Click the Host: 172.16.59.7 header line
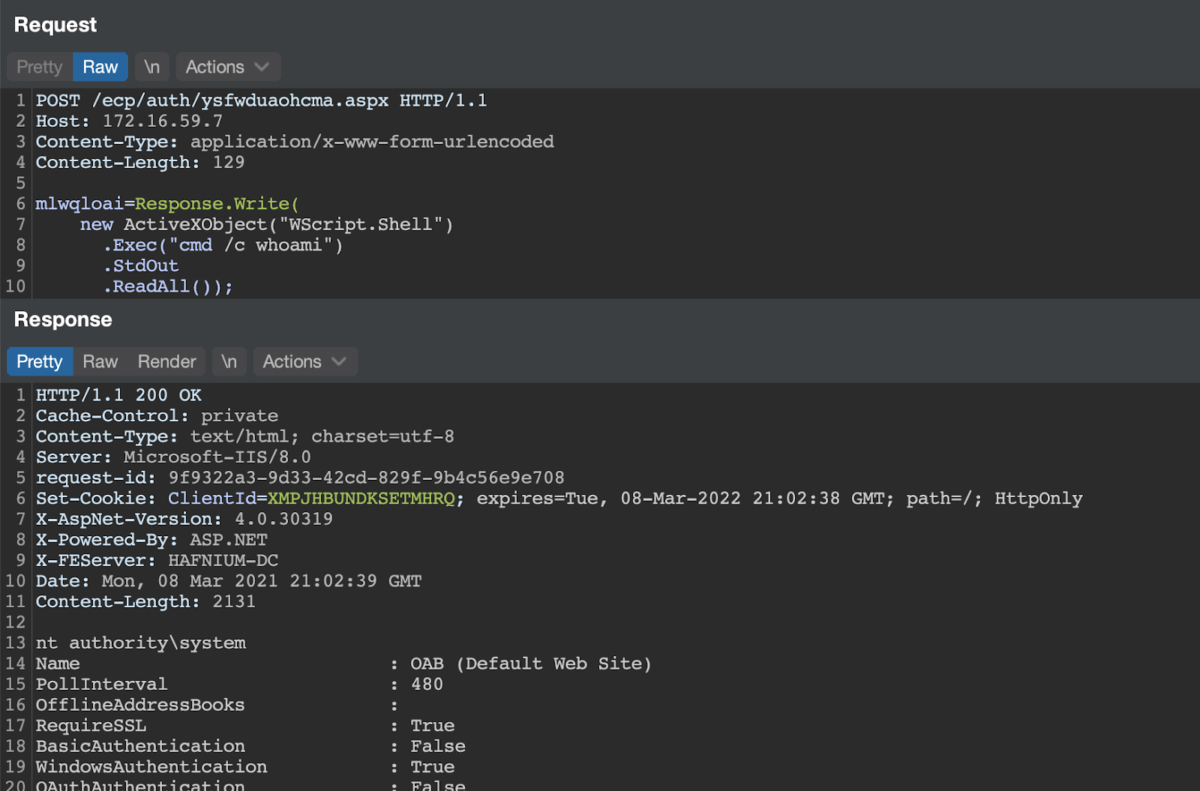1200x791 pixels. click(x=129, y=121)
